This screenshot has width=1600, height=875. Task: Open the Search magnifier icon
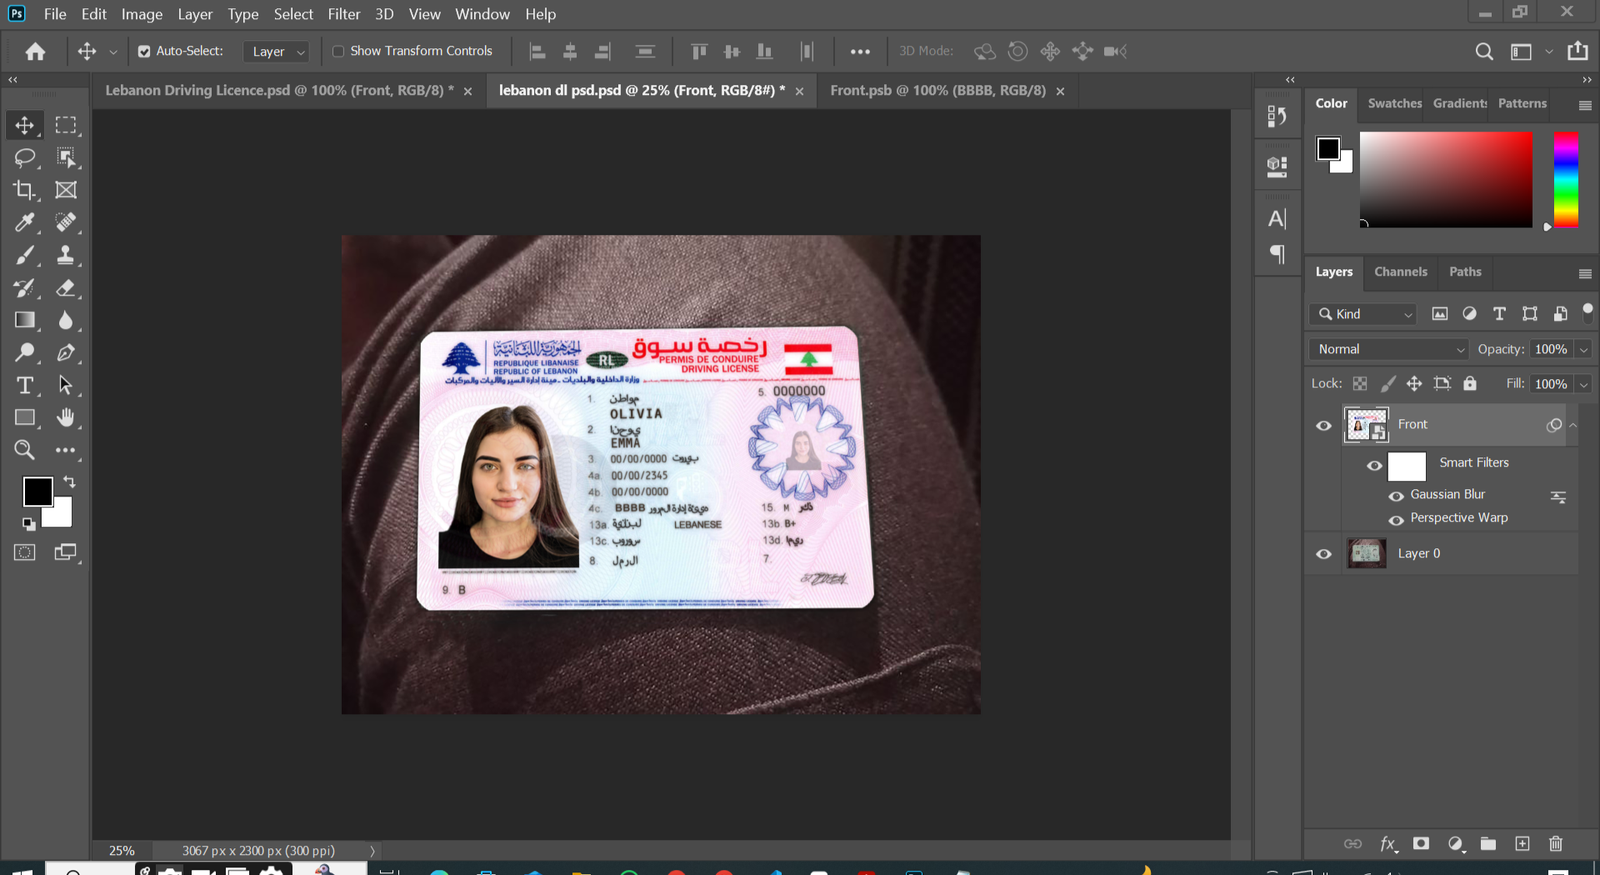tap(1484, 51)
